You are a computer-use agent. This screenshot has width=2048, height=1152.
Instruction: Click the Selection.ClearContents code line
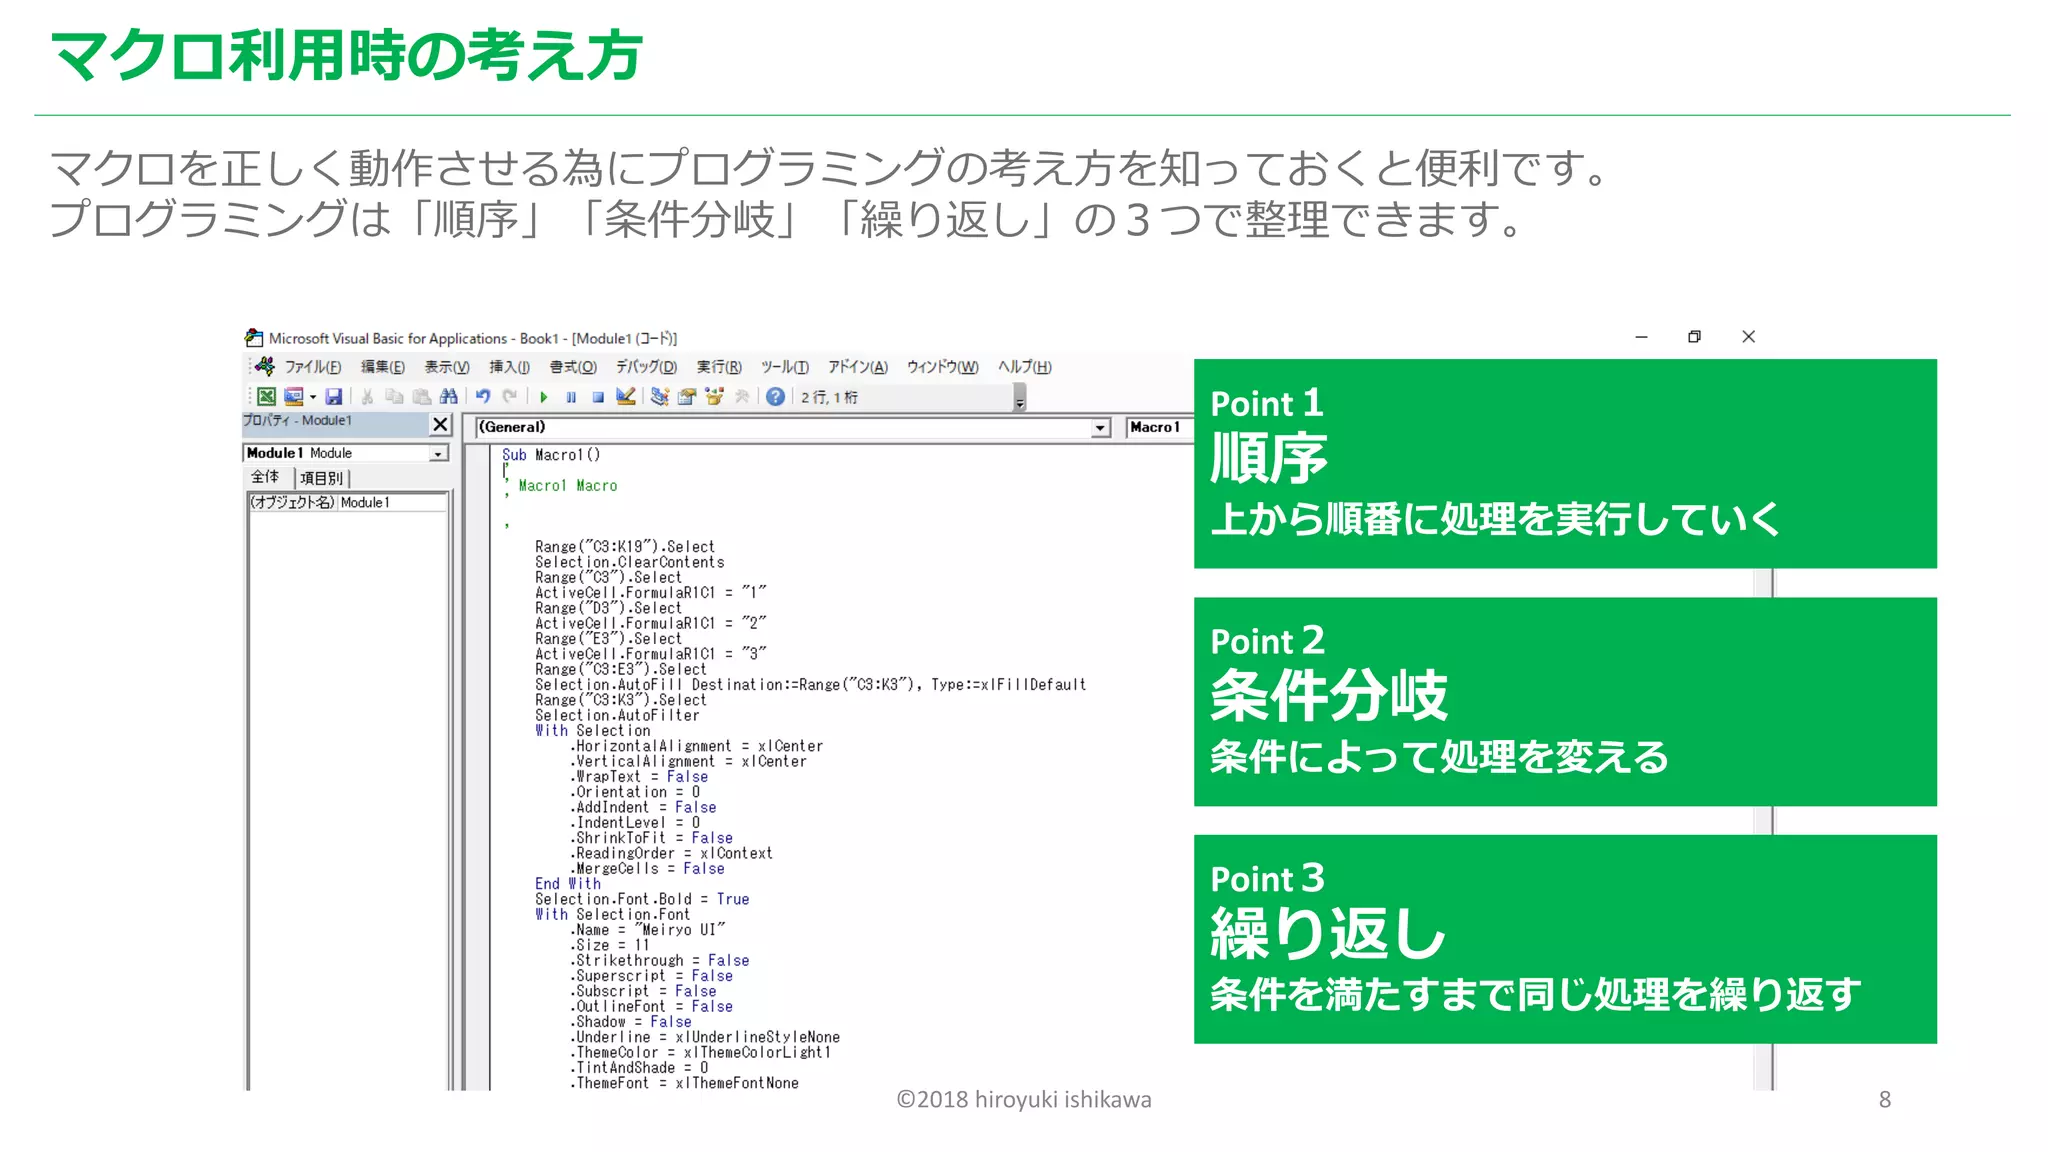pyautogui.click(x=629, y=562)
